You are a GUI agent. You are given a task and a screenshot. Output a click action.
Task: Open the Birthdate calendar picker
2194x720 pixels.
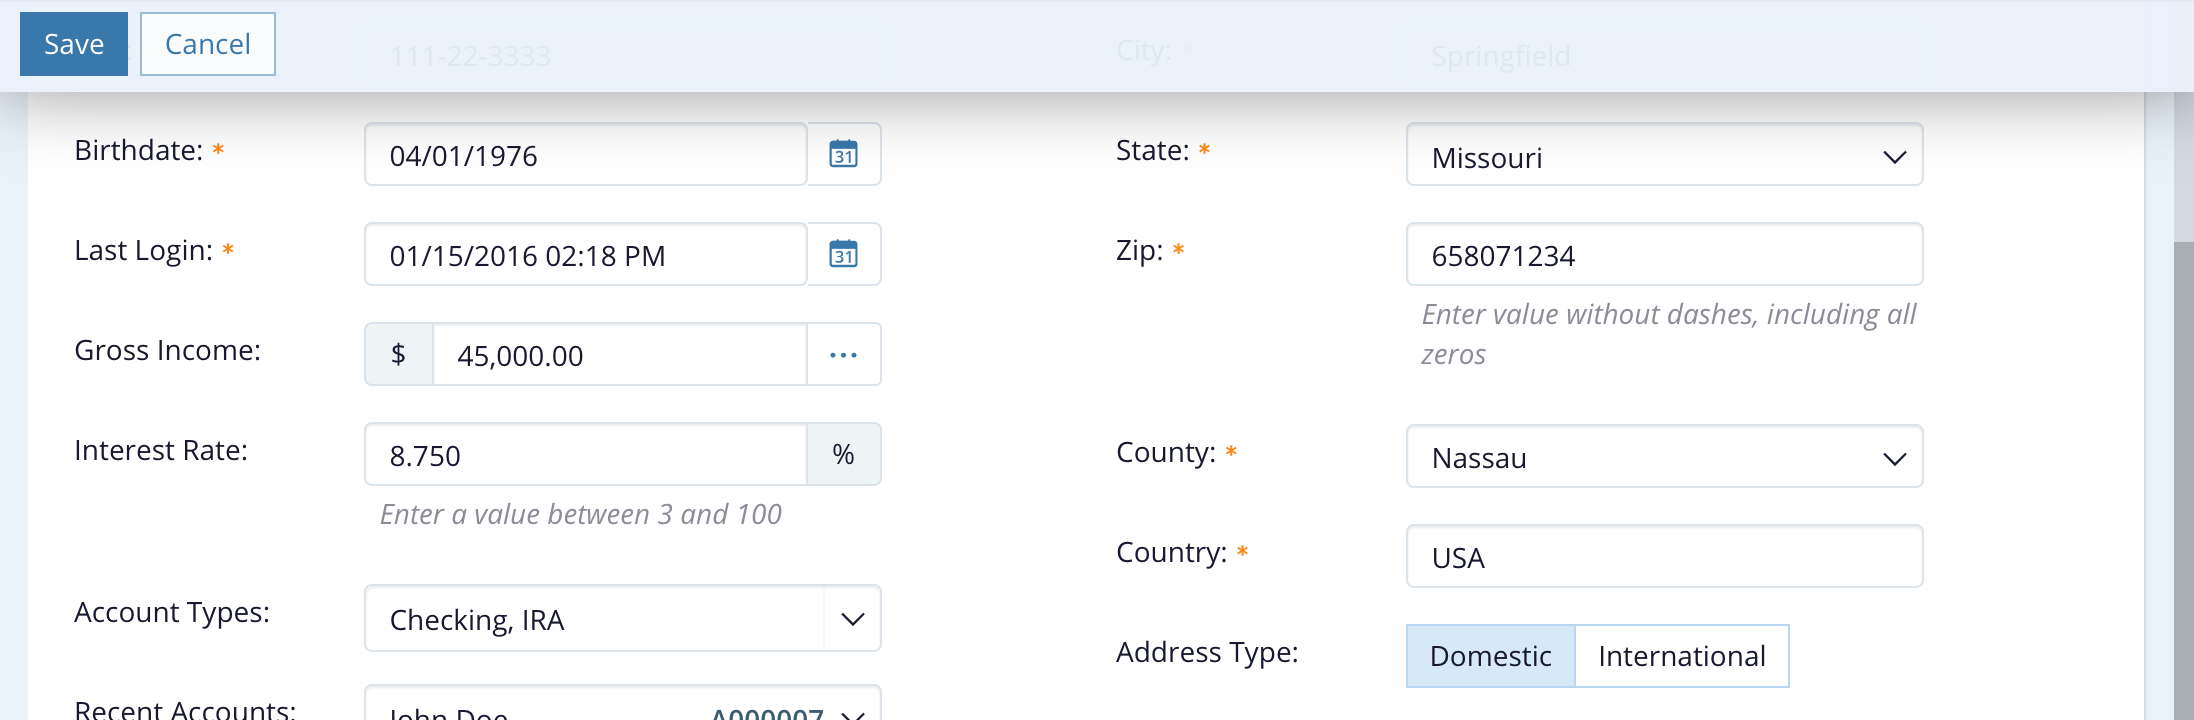pos(843,154)
